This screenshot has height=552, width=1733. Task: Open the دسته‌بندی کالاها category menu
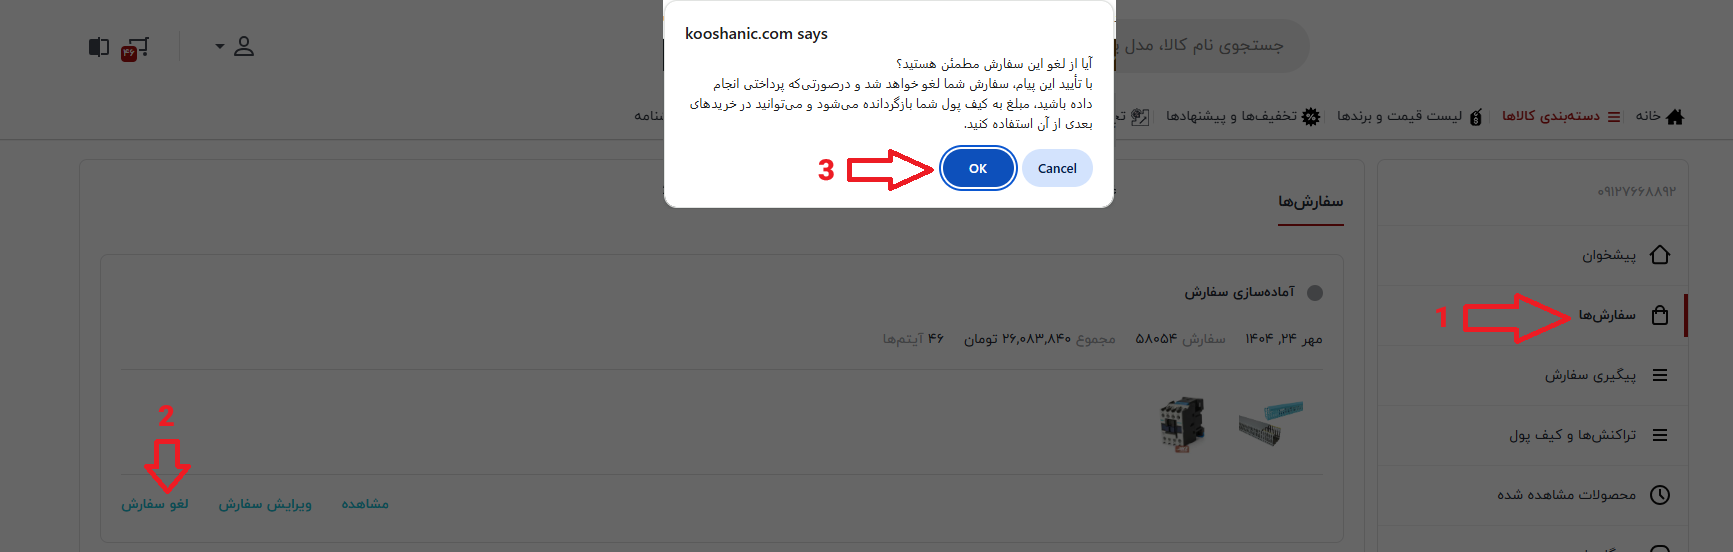point(1559,116)
